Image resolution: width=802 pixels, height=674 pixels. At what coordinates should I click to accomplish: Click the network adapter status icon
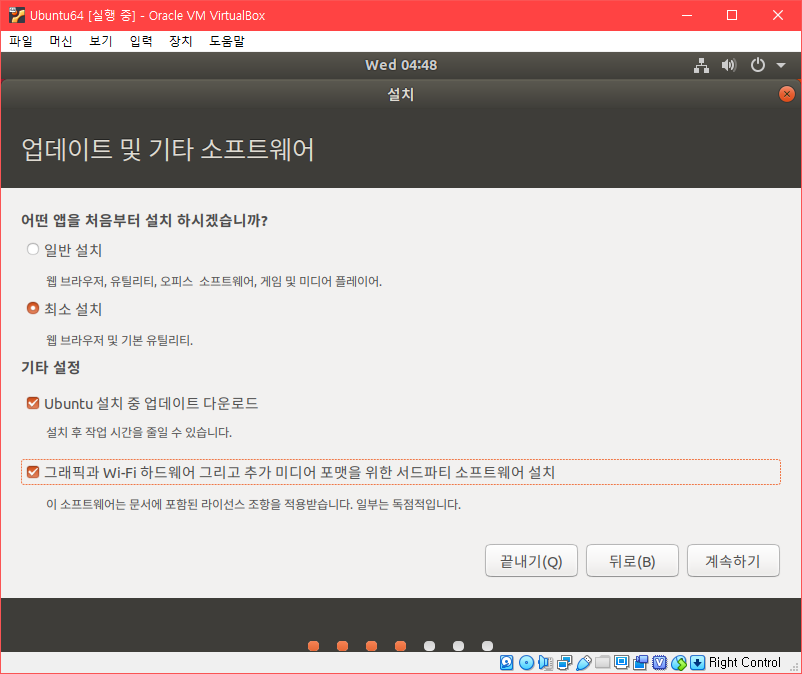click(565, 662)
